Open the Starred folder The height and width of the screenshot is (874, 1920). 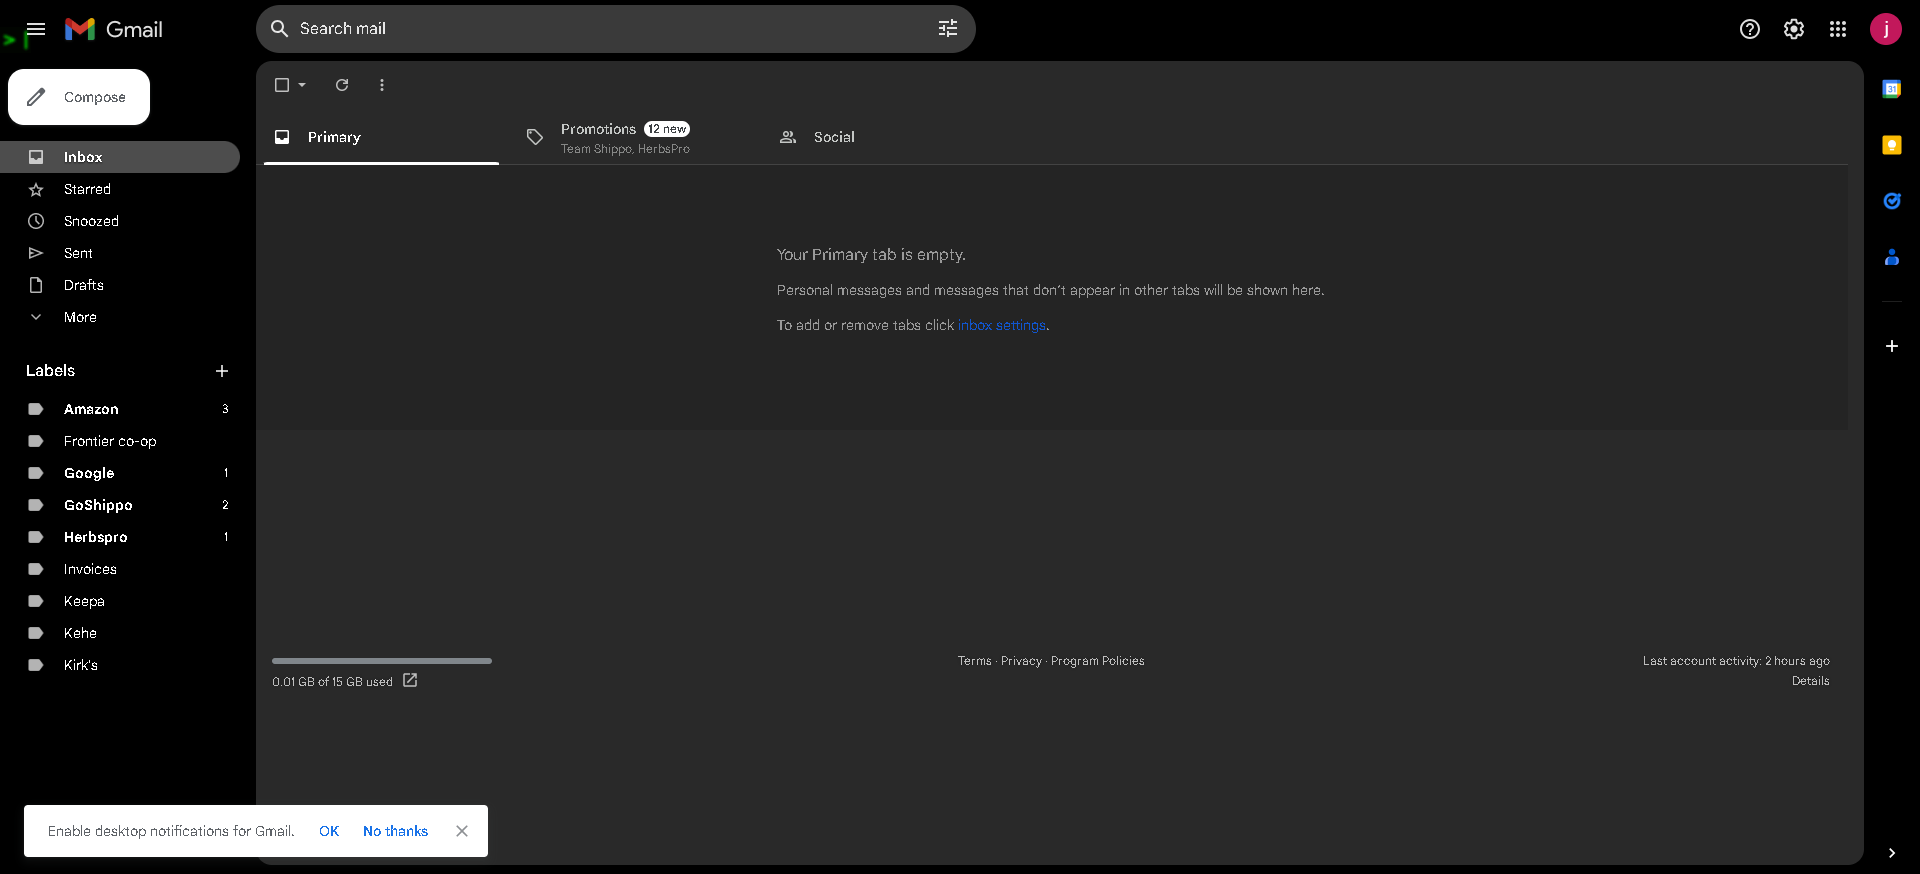120,189
